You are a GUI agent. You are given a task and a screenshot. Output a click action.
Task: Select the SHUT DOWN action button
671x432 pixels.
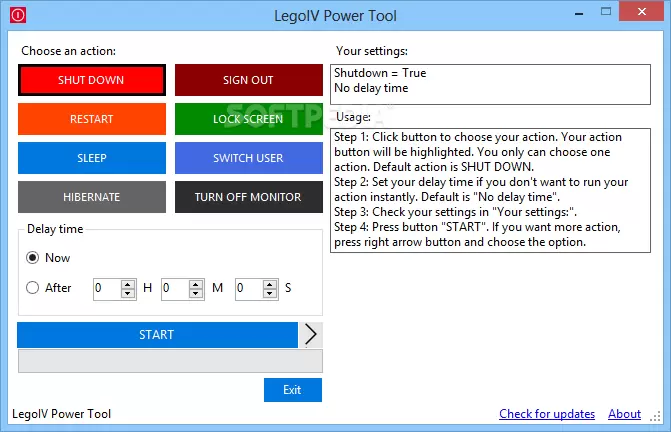[x=91, y=80]
